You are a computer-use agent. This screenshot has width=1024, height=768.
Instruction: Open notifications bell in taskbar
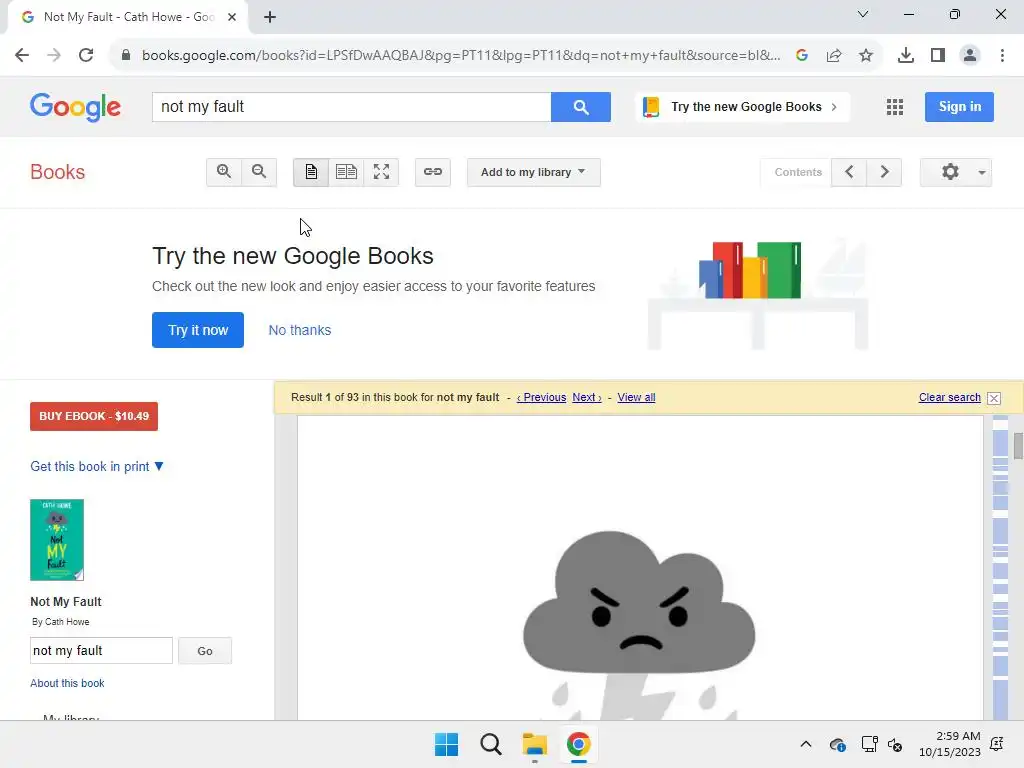coord(997,744)
